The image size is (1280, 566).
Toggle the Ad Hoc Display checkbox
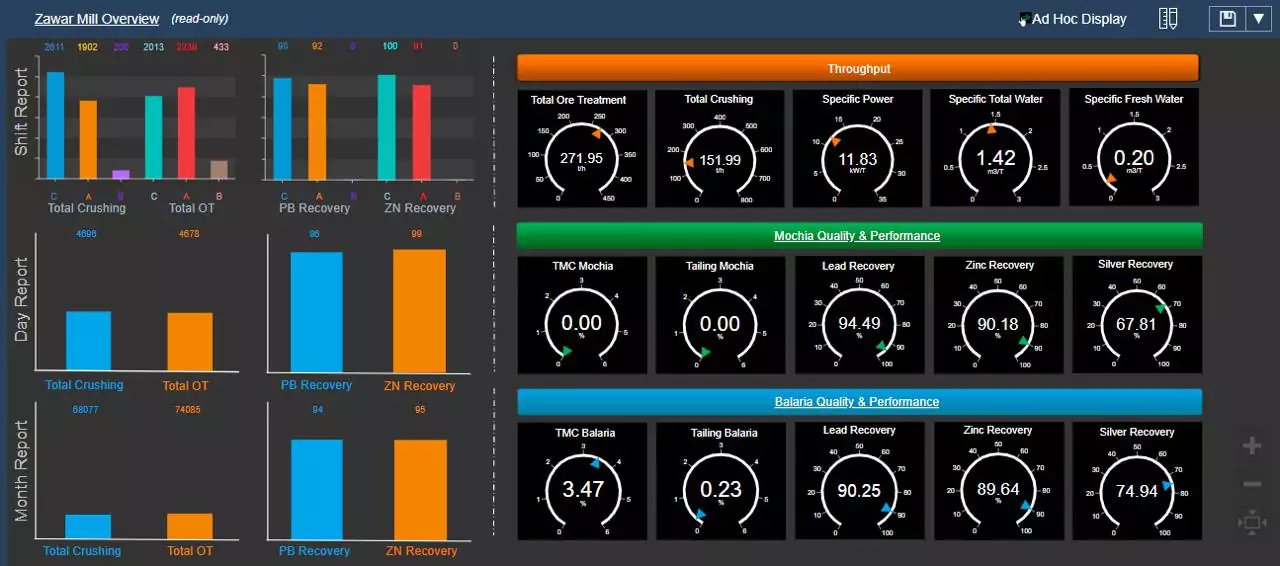coord(1024,19)
